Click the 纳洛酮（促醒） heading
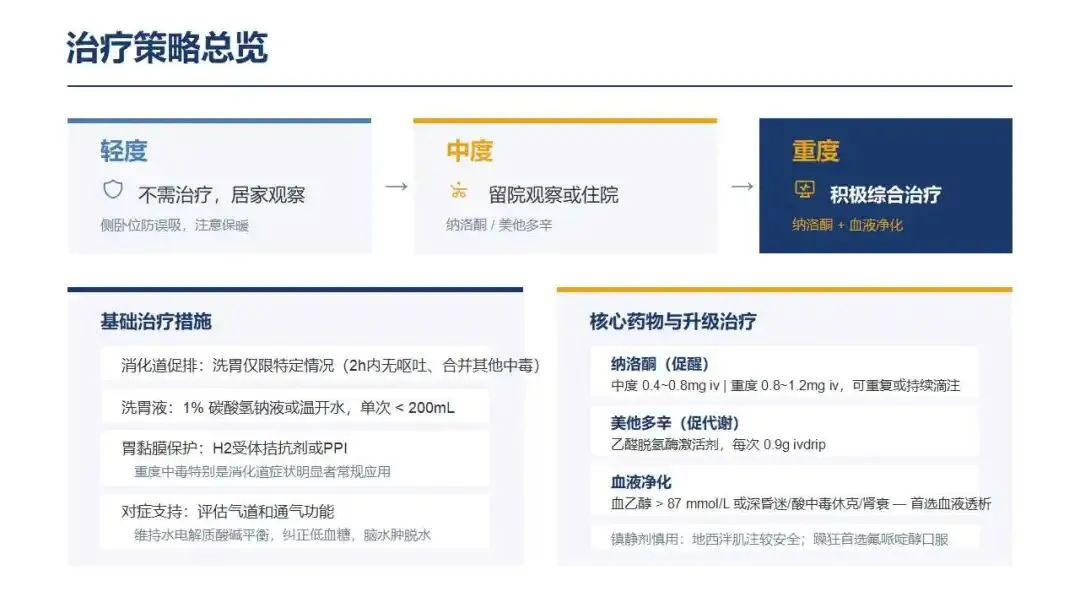The image size is (1080, 608). [660, 364]
